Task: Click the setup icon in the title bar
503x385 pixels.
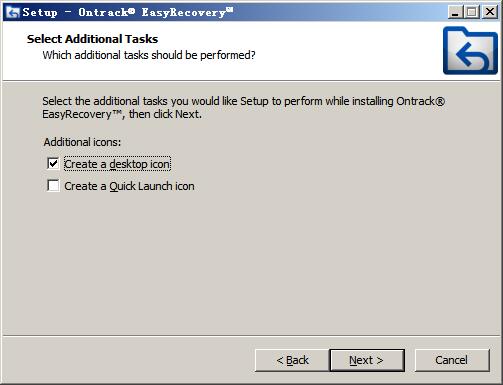Action: (x=13, y=12)
